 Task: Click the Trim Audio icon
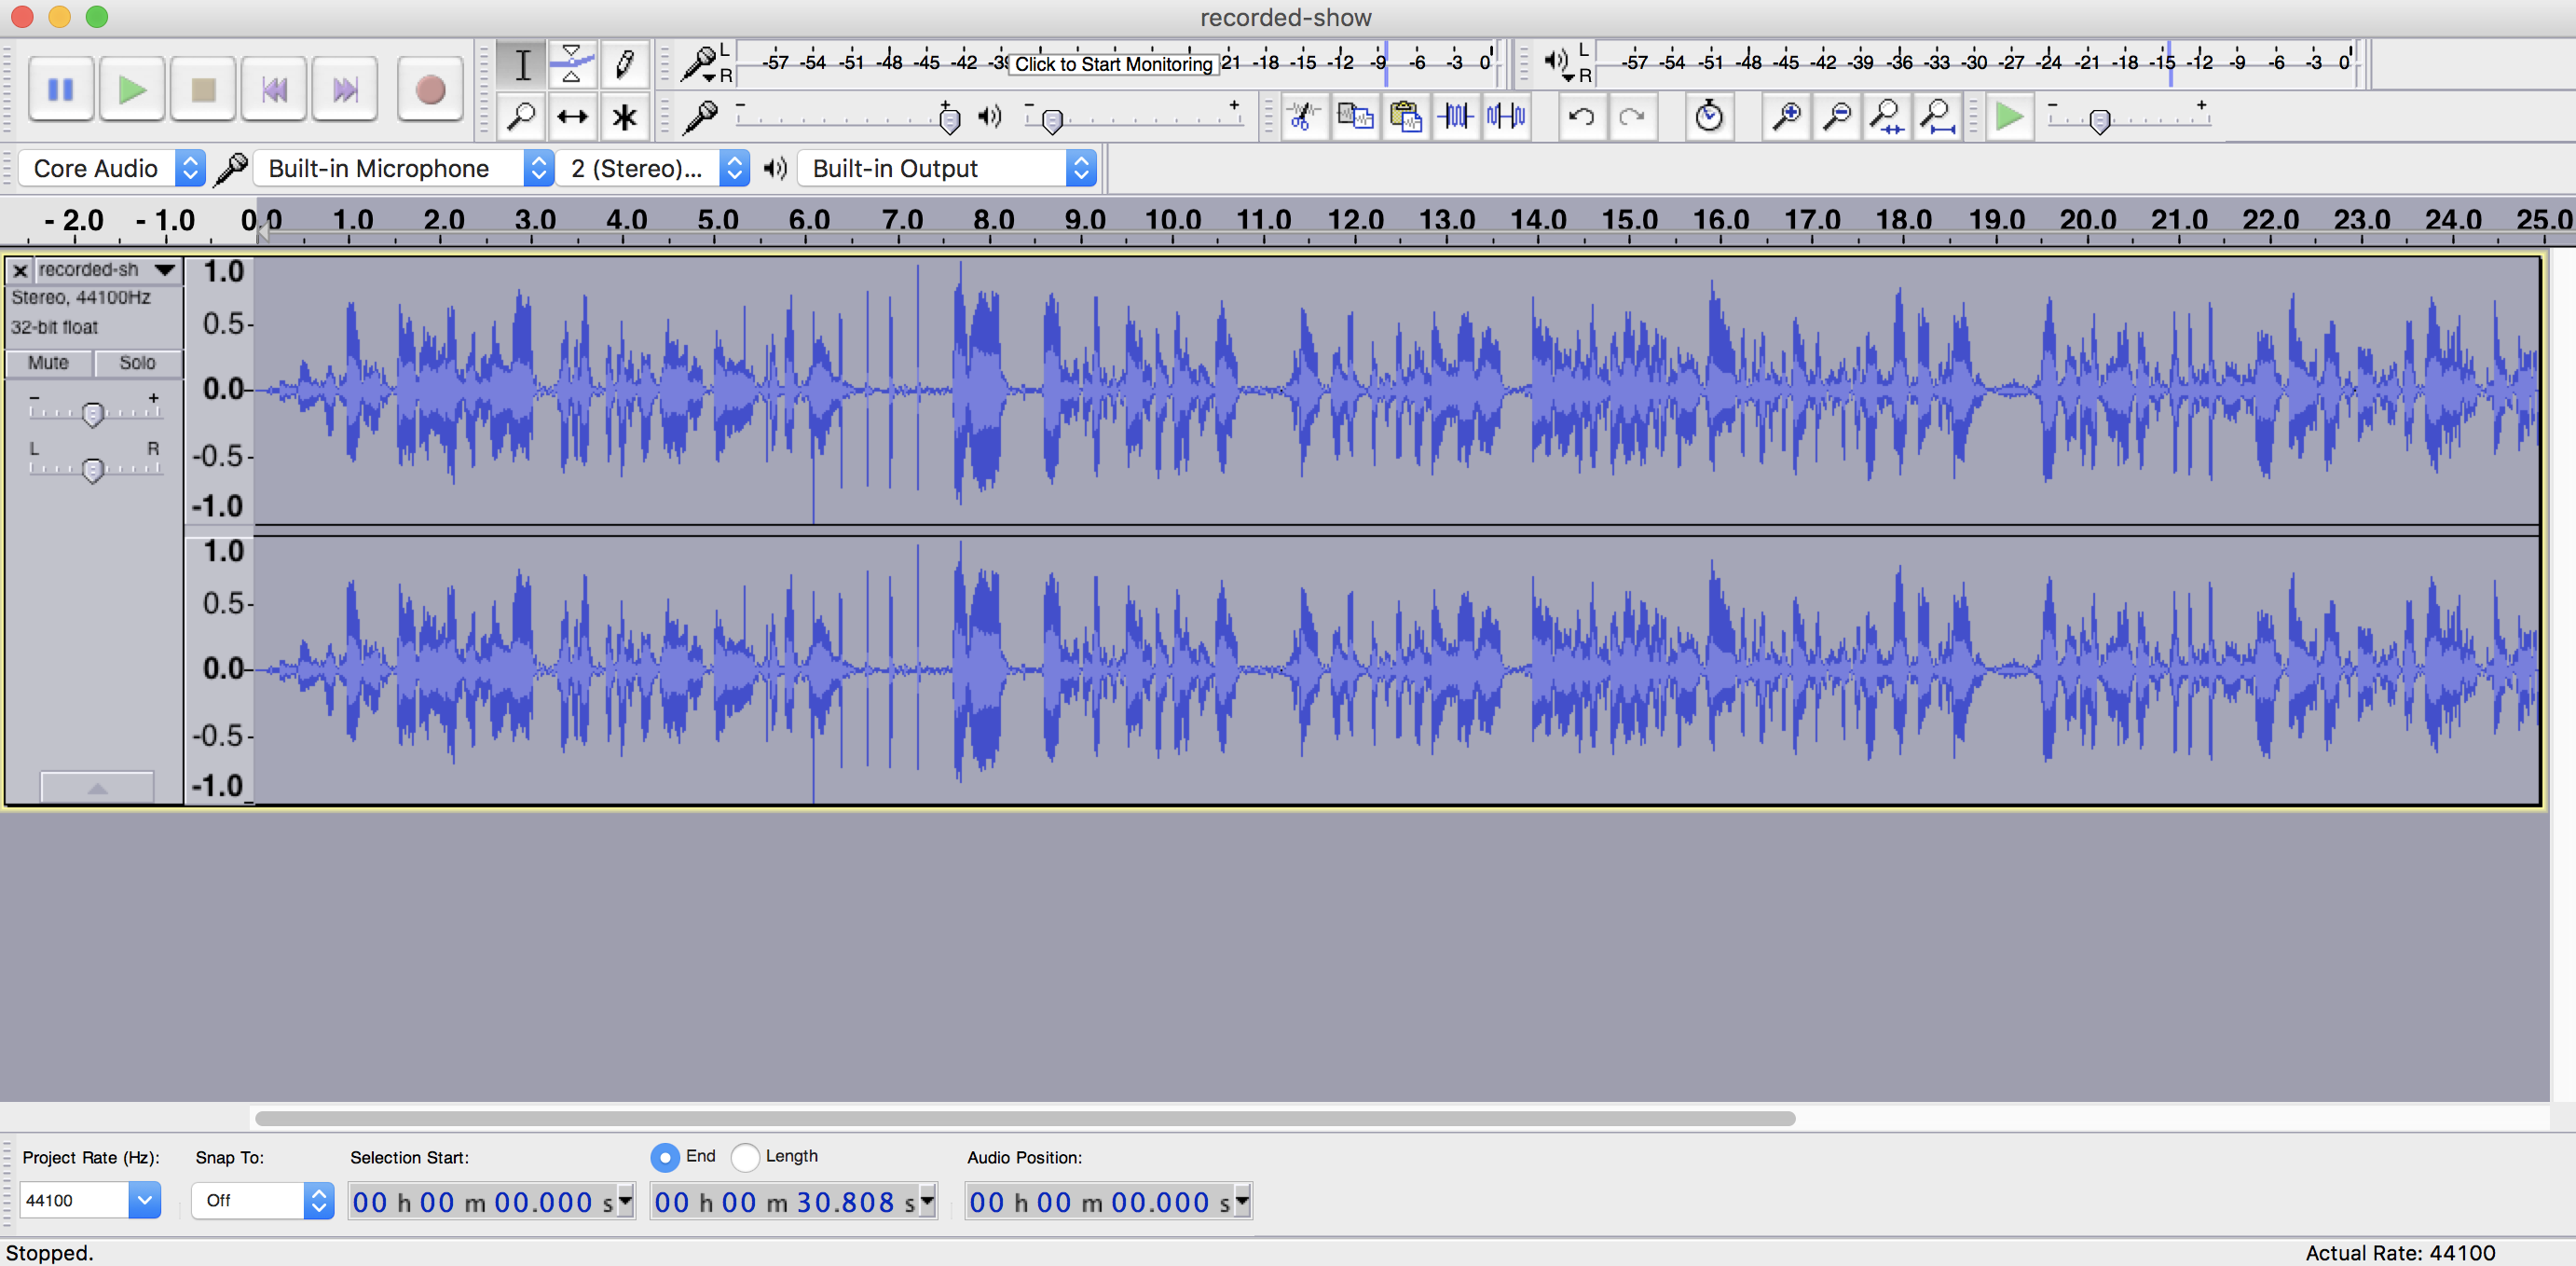click(1455, 117)
